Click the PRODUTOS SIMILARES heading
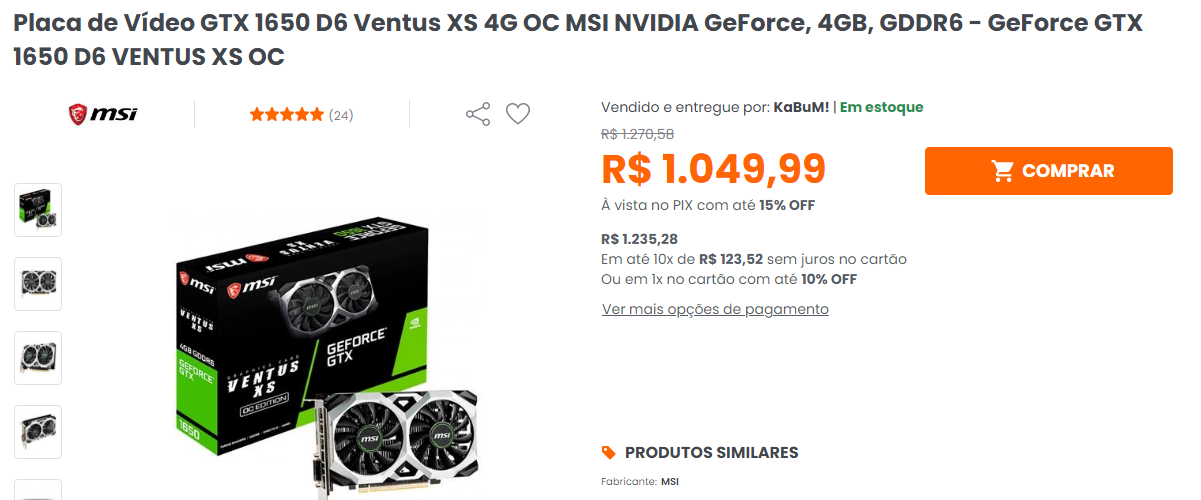The height and width of the screenshot is (500, 1201). (x=712, y=452)
